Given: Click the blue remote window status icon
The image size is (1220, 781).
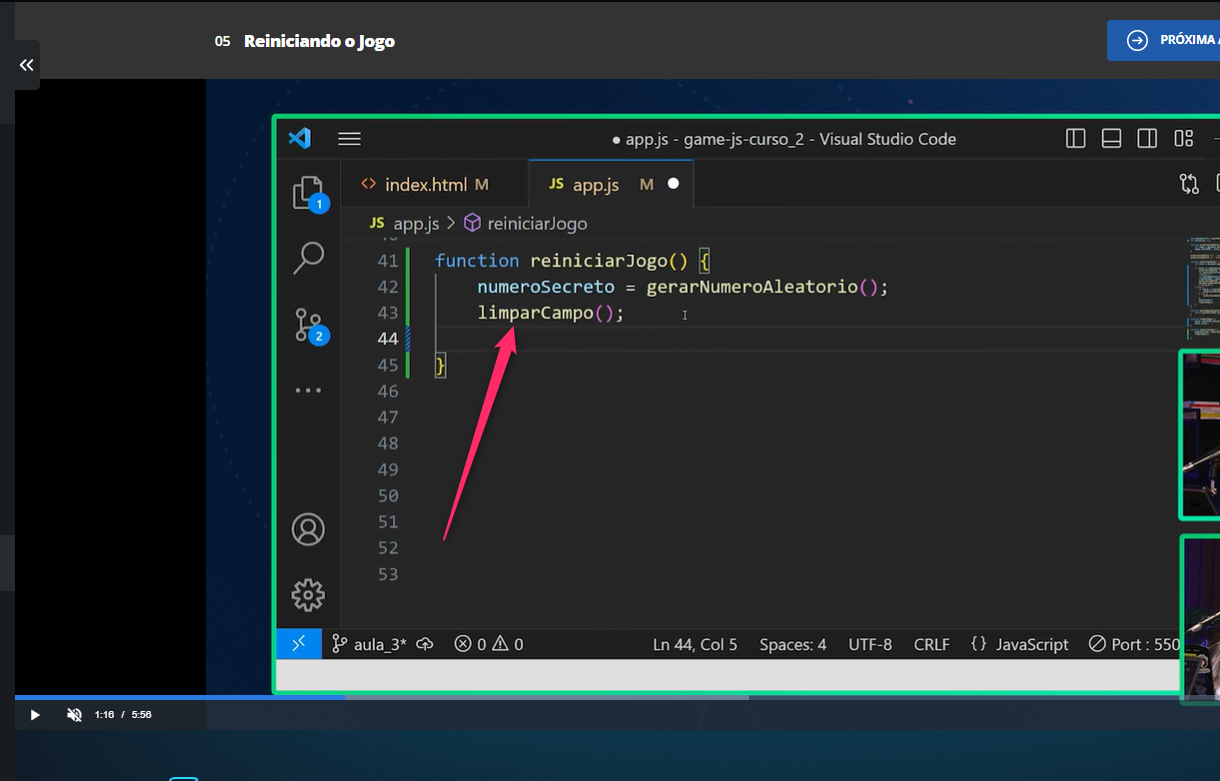Looking at the screenshot, I should [299, 644].
